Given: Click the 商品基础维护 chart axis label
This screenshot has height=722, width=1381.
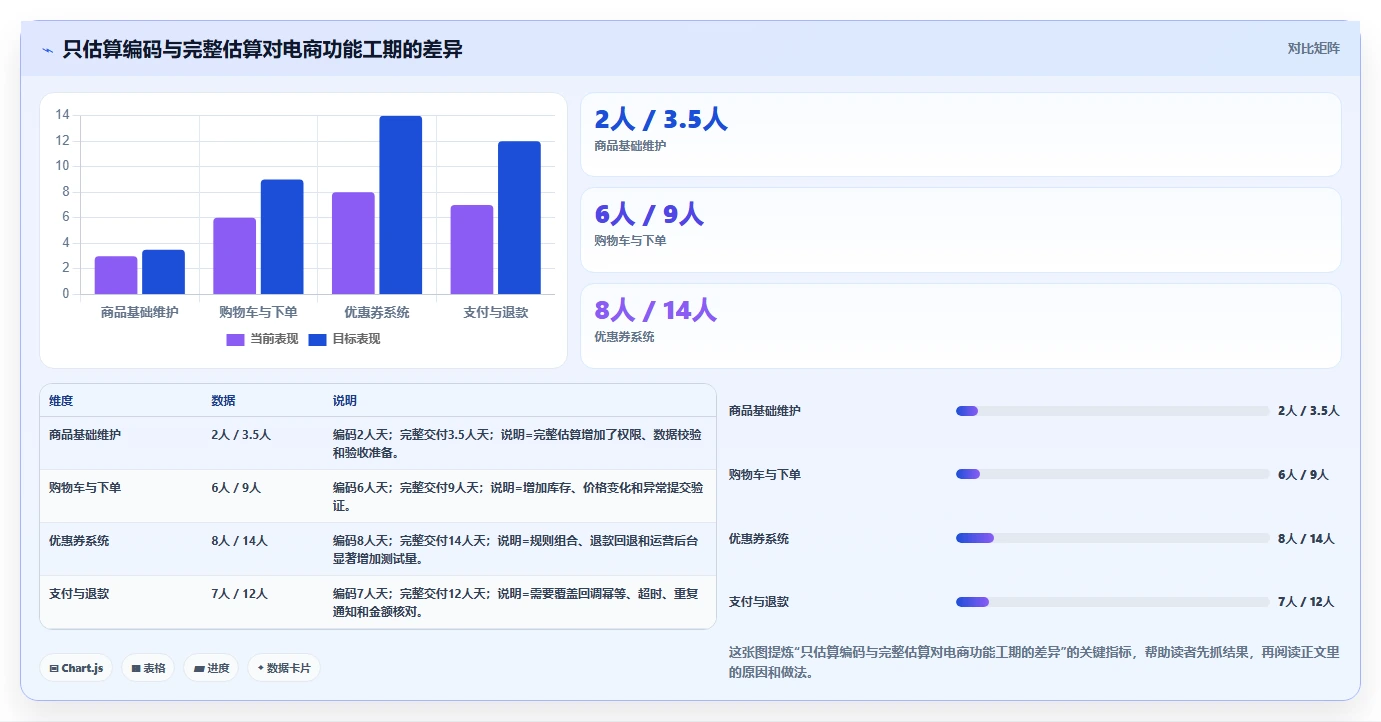Looking at the screenshot, I should [140, 313].
